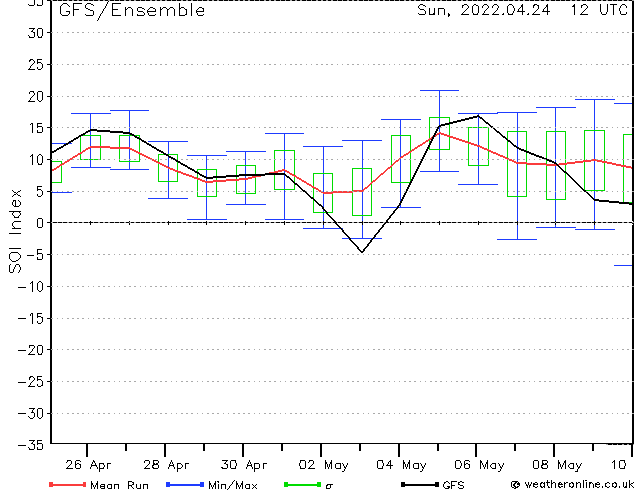Image resolution: width=634 pixels, height=490 pixels.
Task: Click the 08 May x-axis label
Action: click(557, 465)
